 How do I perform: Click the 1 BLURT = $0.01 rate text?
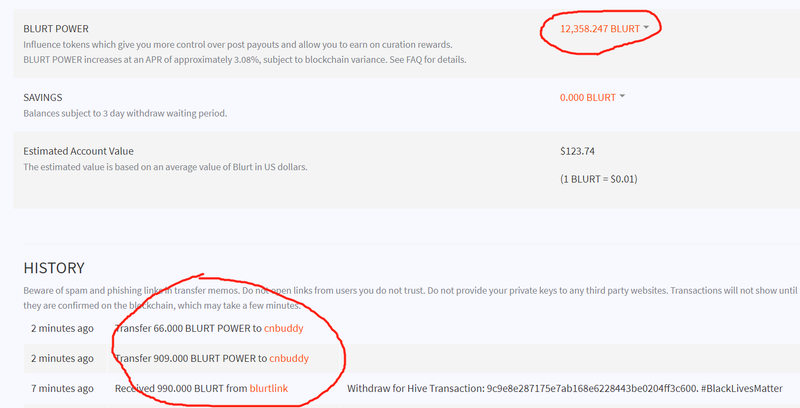click(600, 179)
